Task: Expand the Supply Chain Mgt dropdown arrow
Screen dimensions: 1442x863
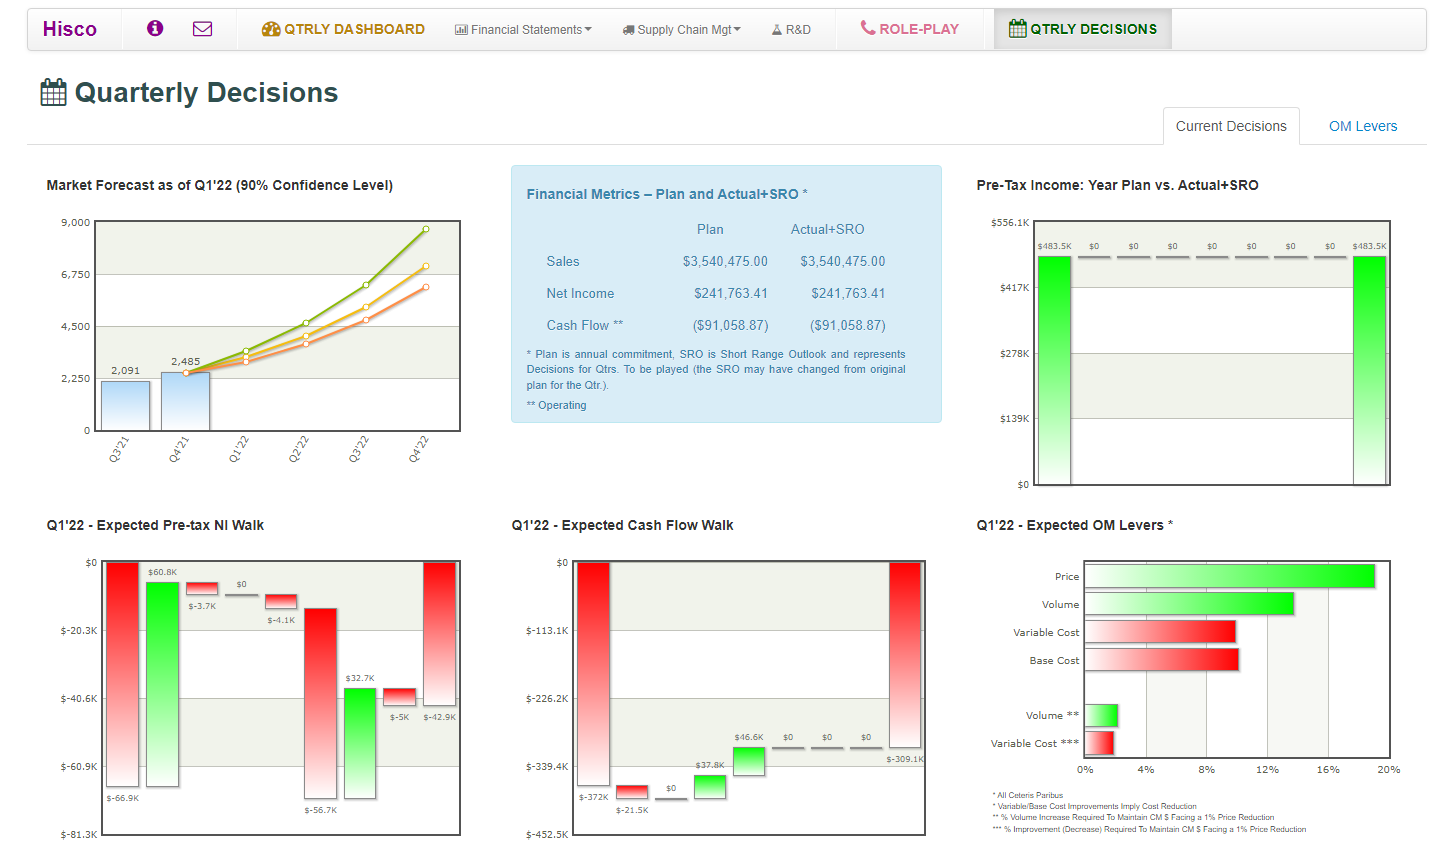Action: [737, 29]
